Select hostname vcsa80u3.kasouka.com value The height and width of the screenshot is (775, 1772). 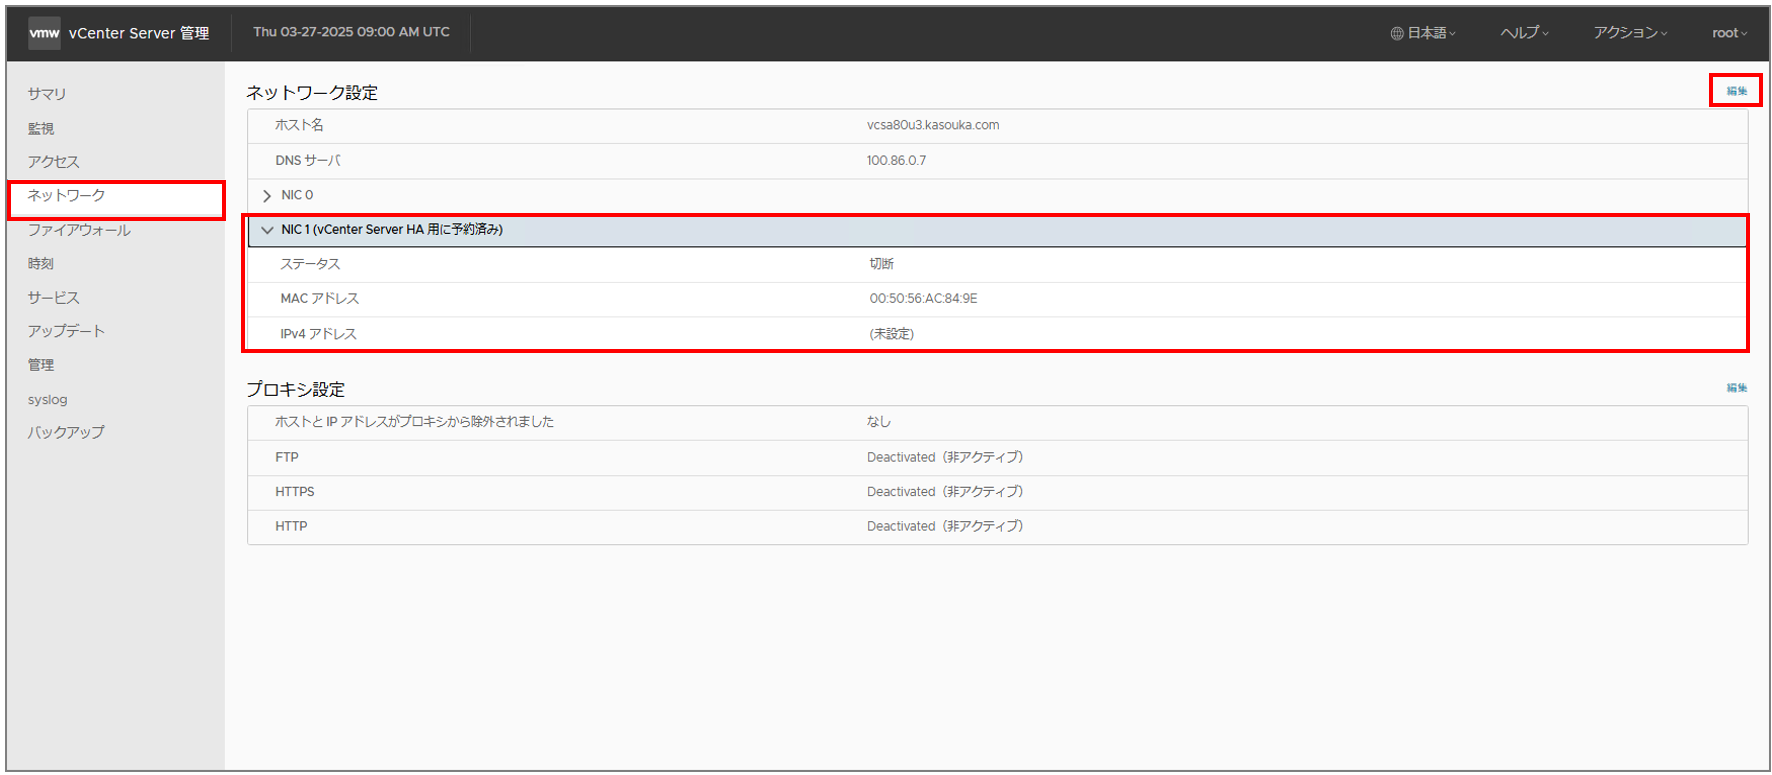(933, 125)
